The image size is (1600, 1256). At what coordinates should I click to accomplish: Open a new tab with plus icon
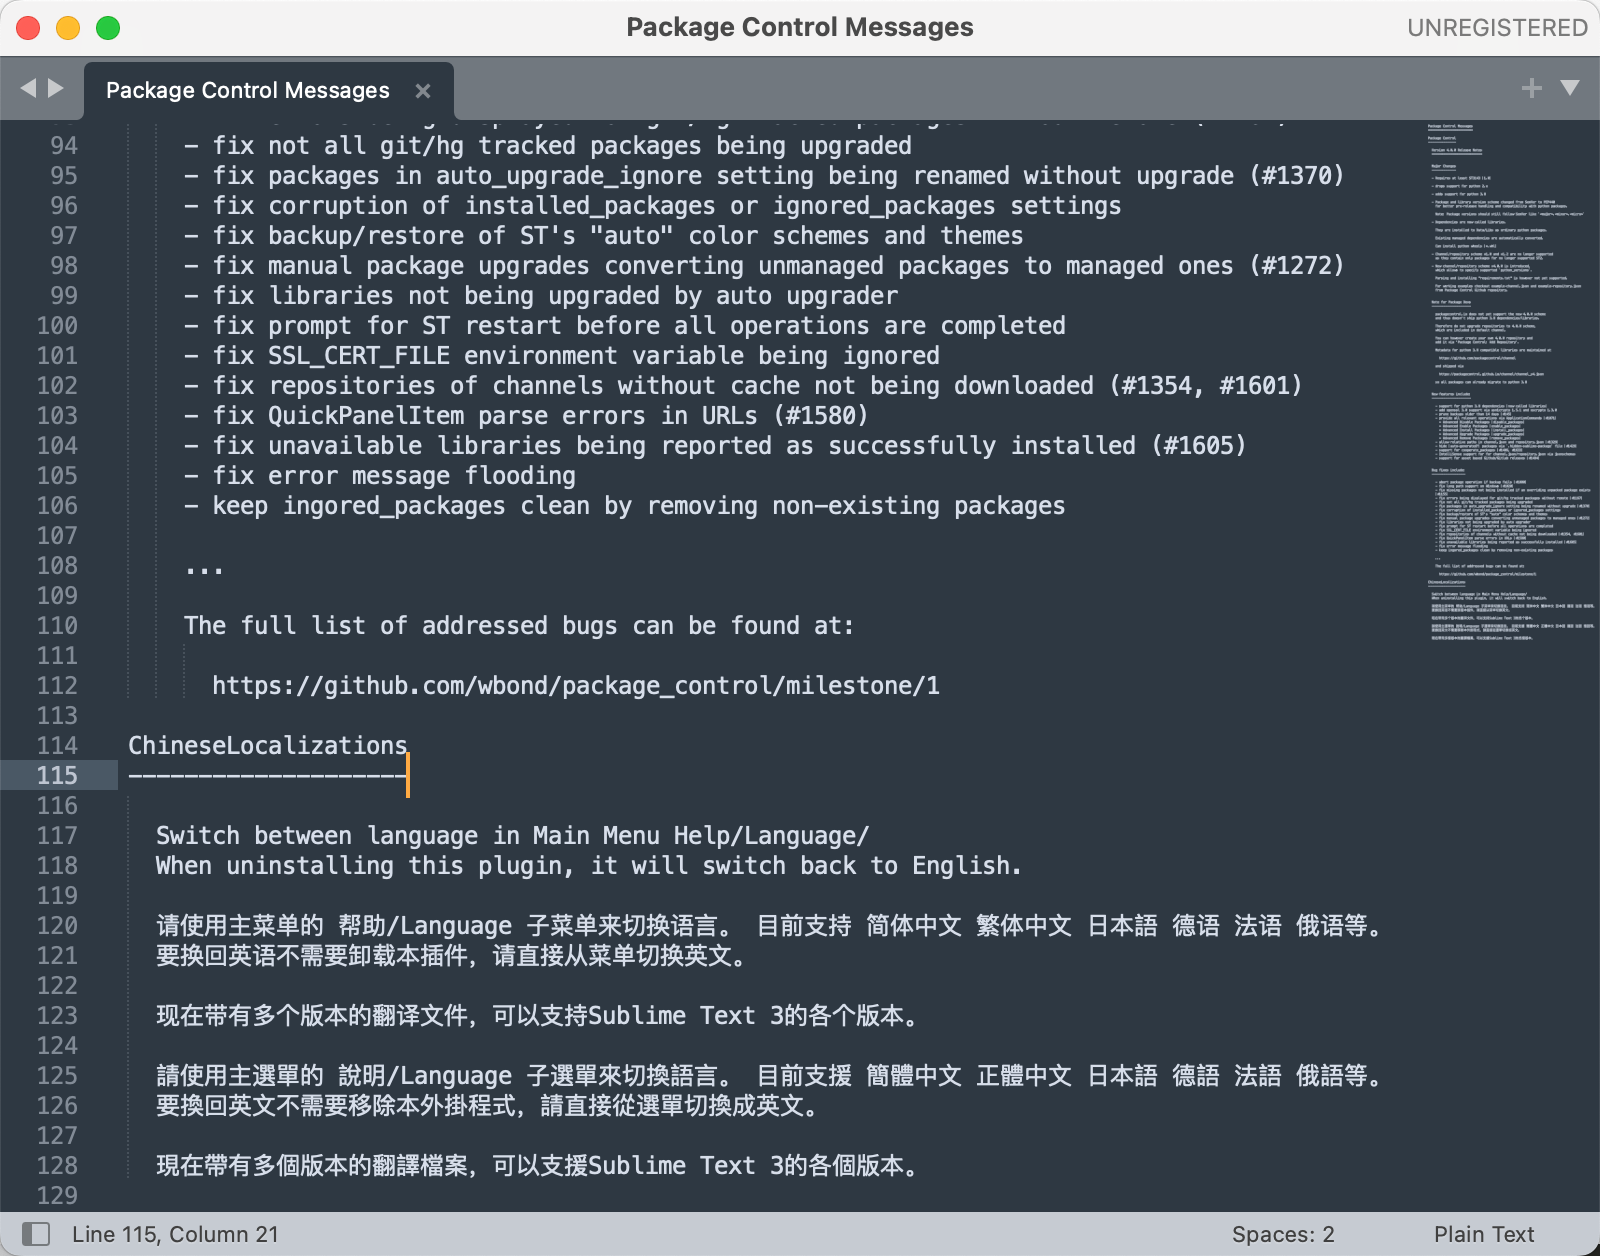tap(1531, 88)
